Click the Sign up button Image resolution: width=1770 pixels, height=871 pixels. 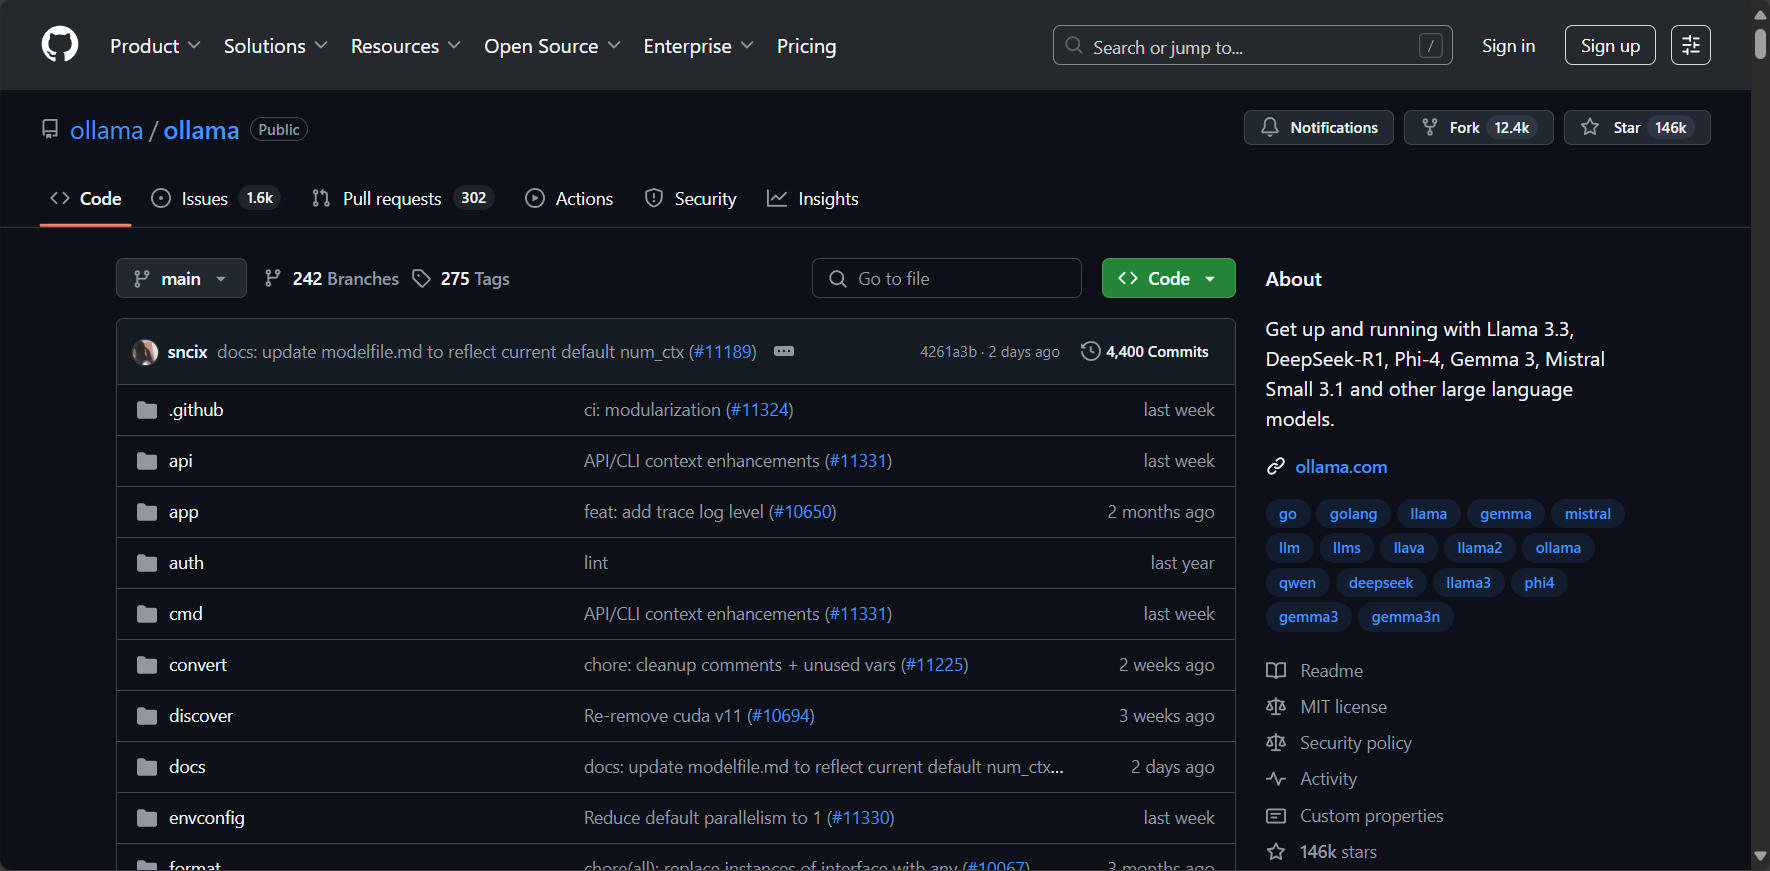coord(1610,45)
